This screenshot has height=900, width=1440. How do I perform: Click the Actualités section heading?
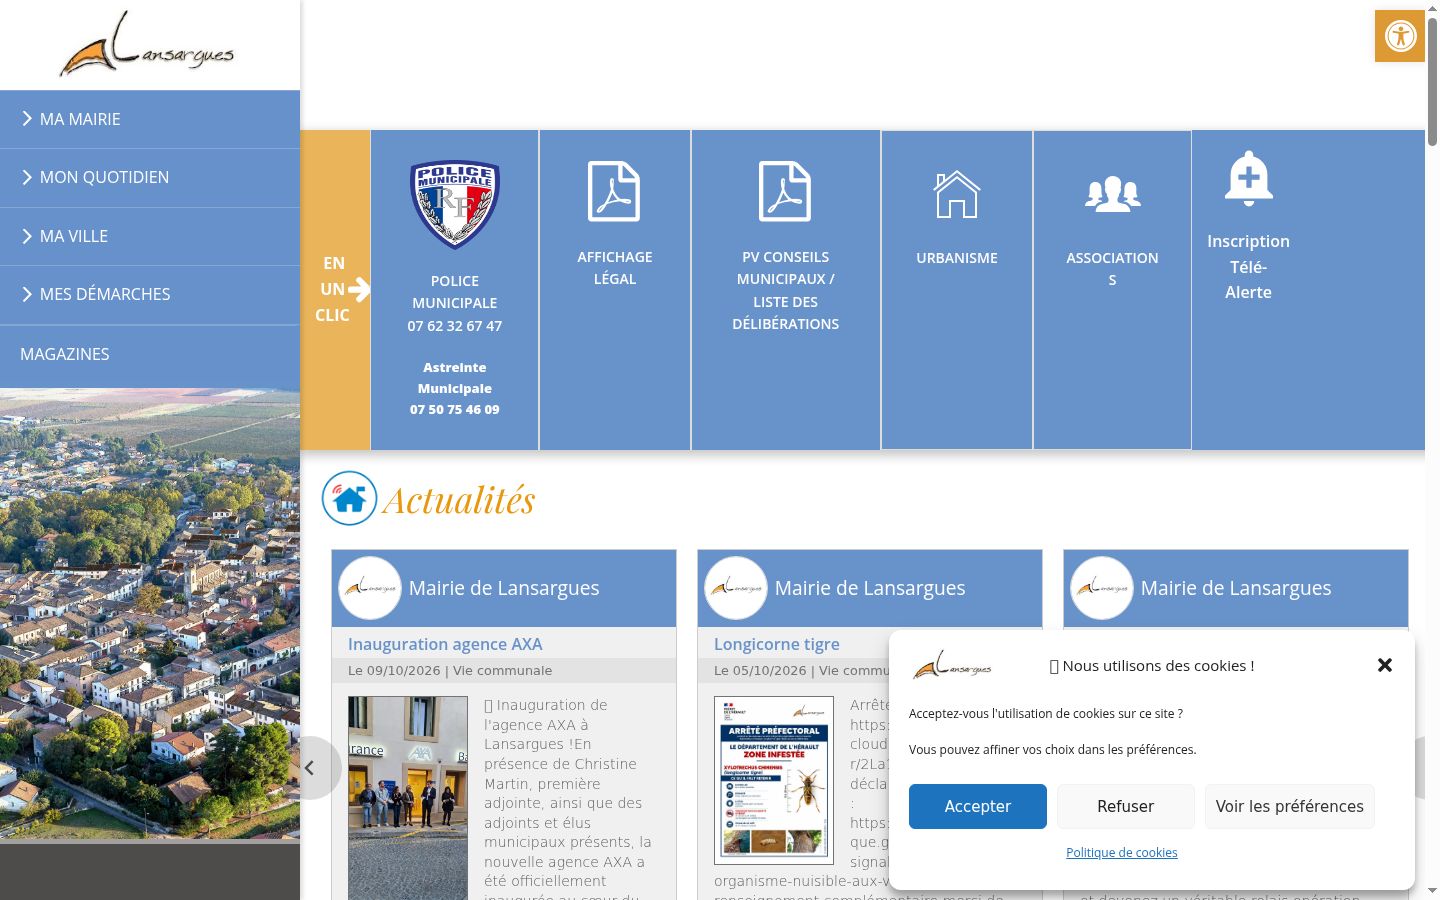click(x=459, y=499)
